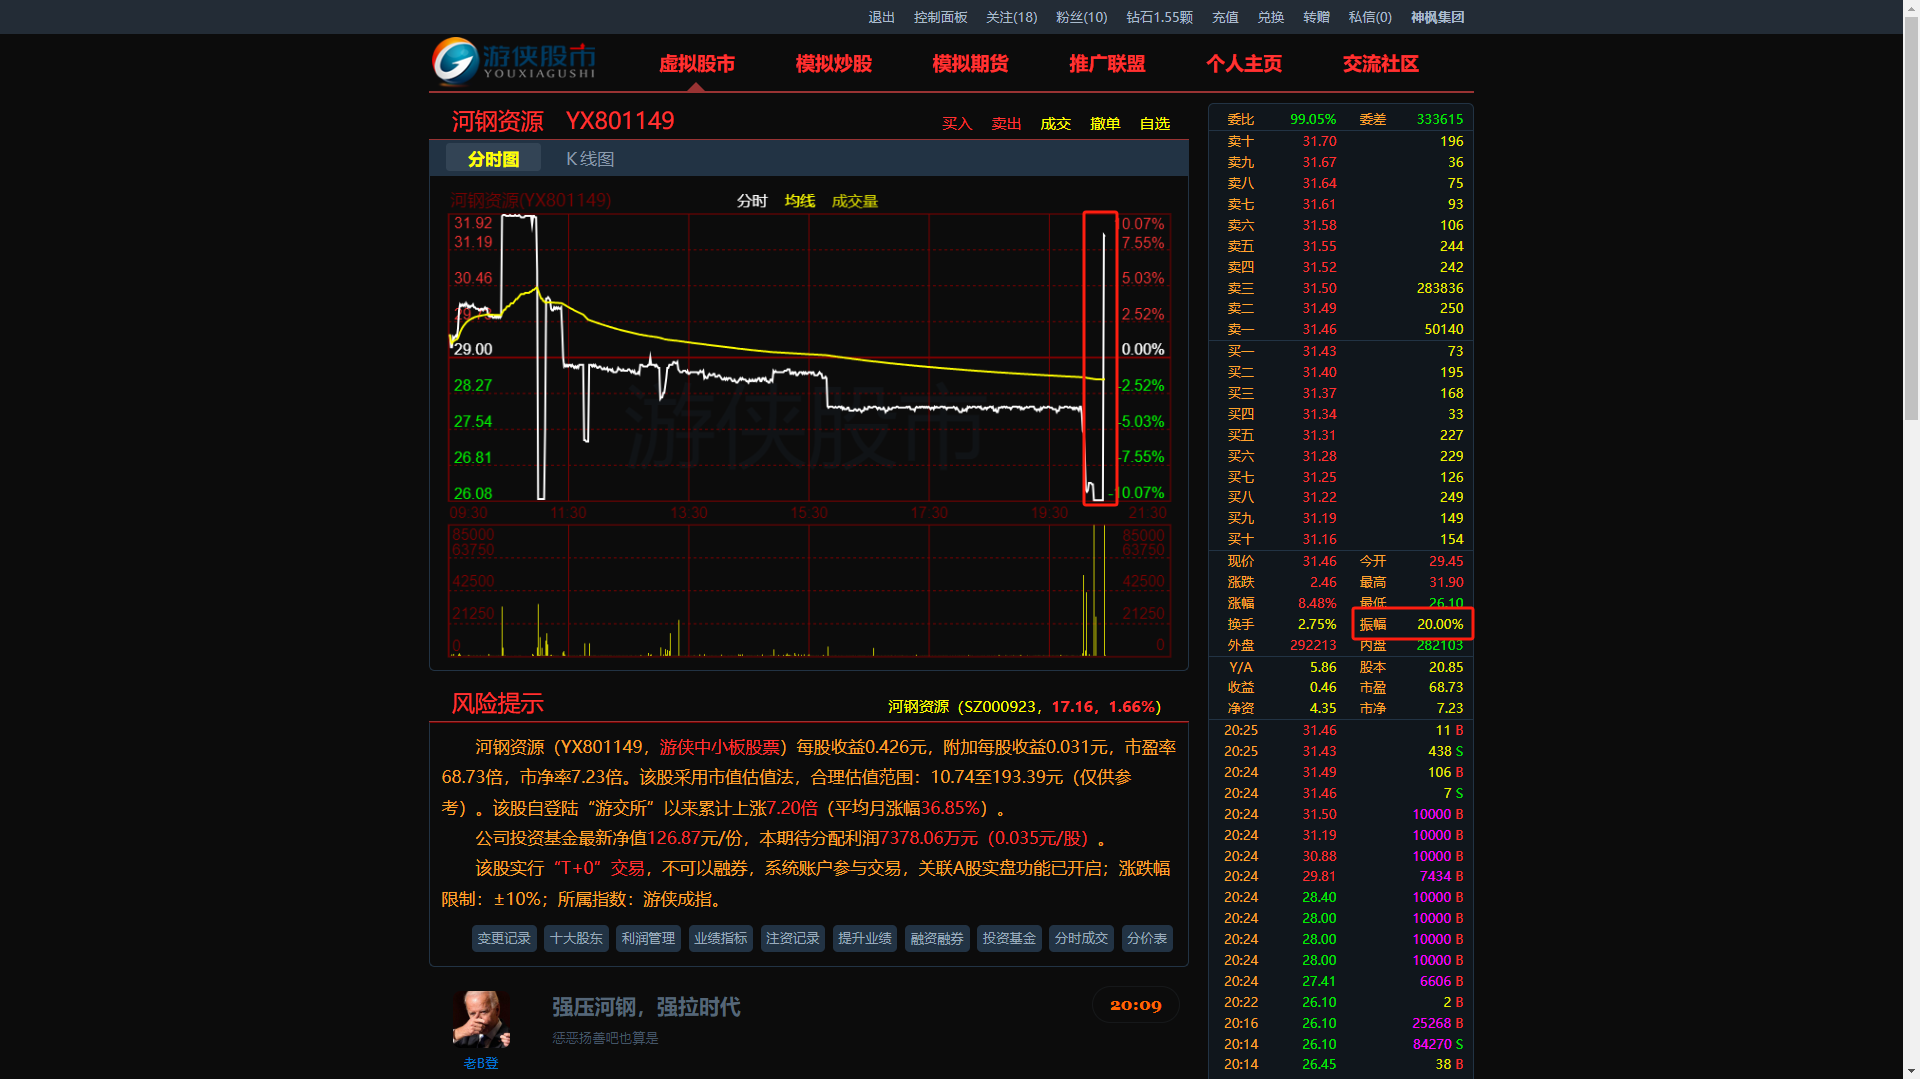Click the 变更记录 button

[x=504, y=938]
